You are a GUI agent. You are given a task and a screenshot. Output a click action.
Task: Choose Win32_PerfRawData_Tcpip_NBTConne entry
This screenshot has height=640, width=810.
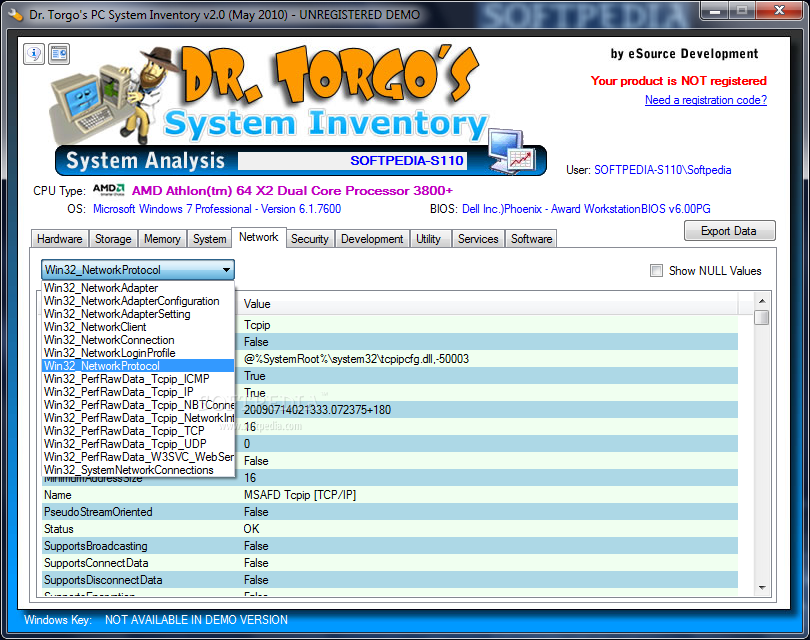click(x=137, y=404)
